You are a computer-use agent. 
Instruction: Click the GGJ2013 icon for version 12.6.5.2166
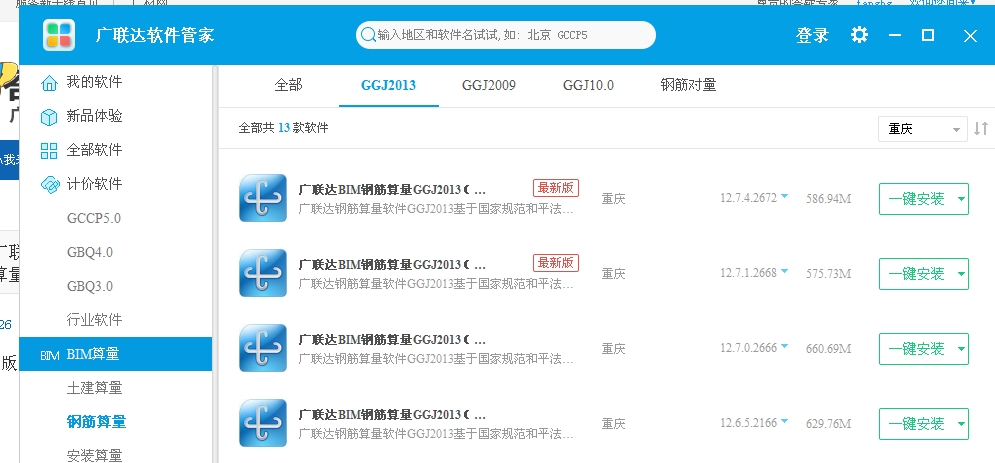pos(263,422)
